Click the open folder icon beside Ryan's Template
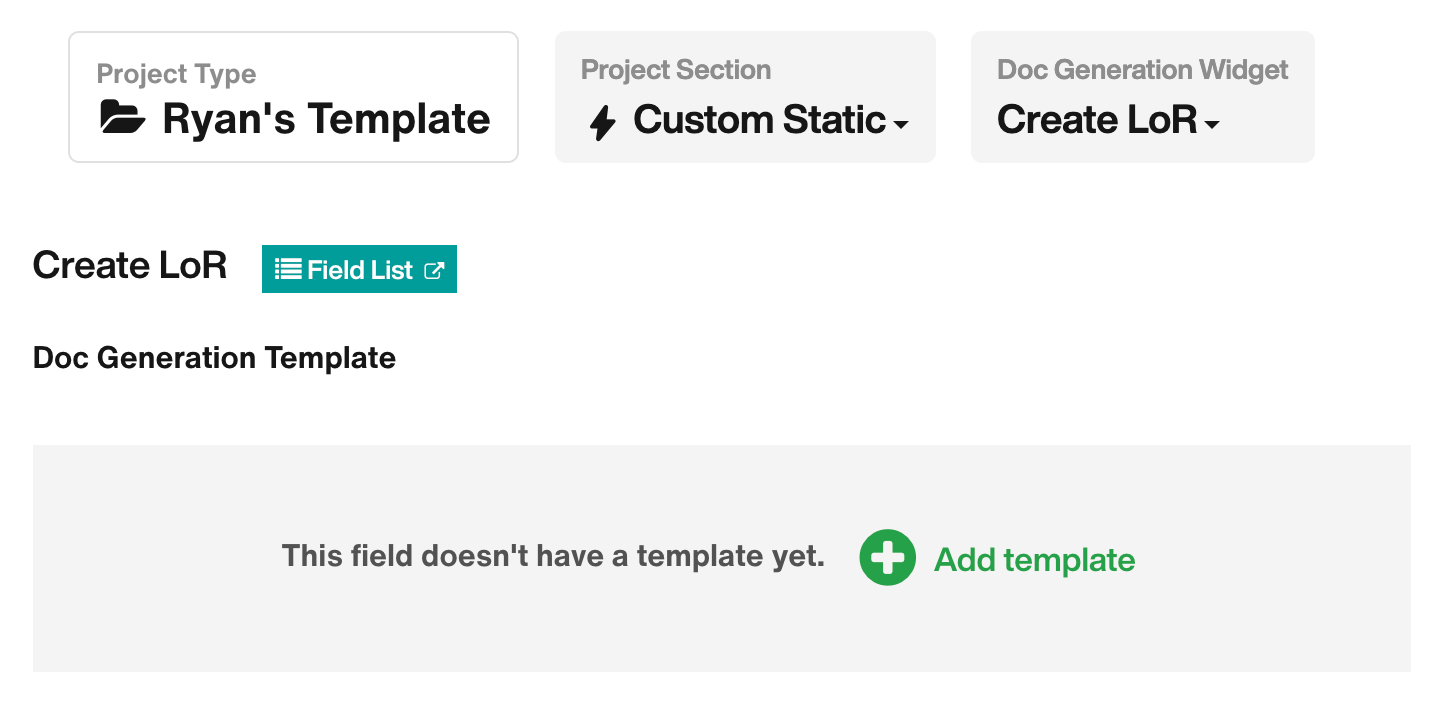The width and height of the screenshot is (1448, 712). pos(123,119)
